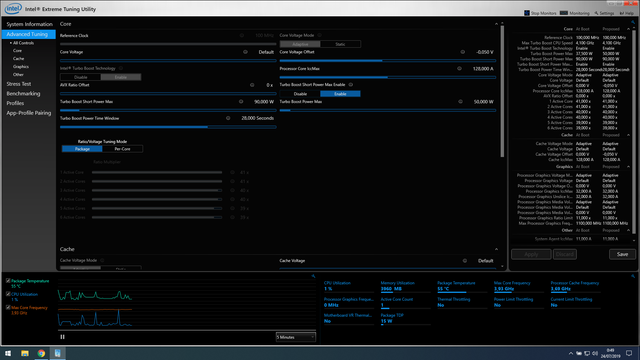
Task: Open App-Profile Pairing in the sidebar
Action: 29,113
